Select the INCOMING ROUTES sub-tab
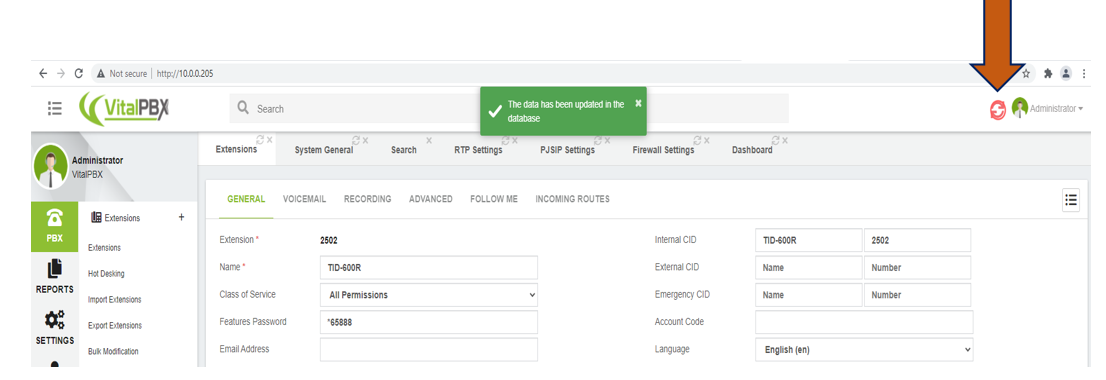This screenshot has width=1106, height=380. pos(572,200)
